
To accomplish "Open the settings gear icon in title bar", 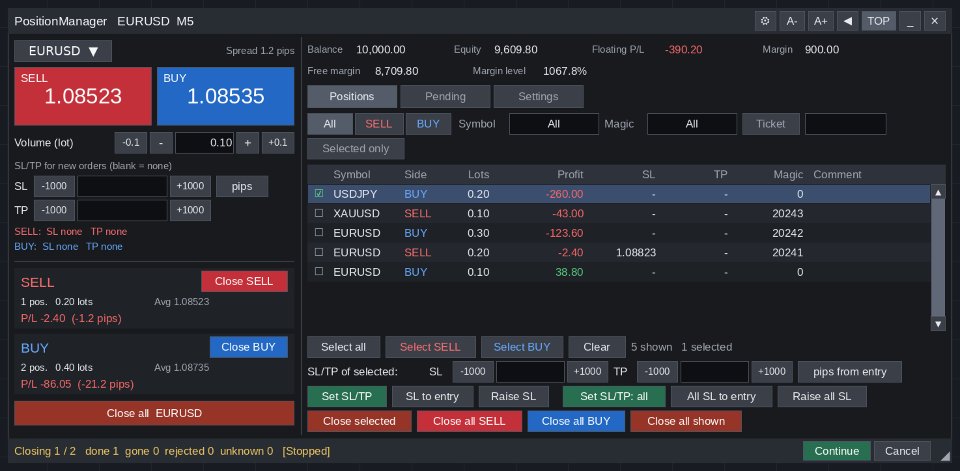I will [x=765, y=21].
